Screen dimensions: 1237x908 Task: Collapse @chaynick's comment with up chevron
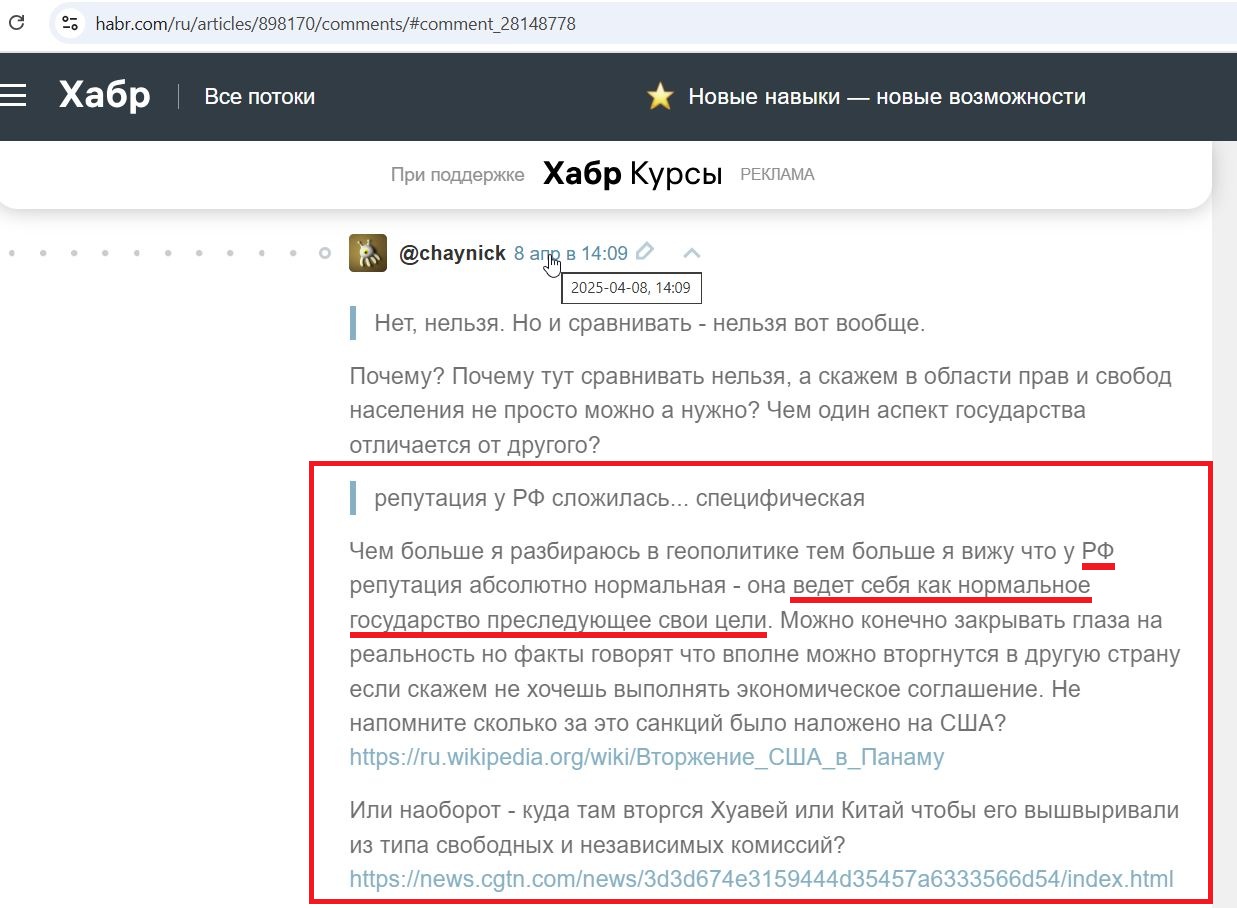[x=689, y=252]
